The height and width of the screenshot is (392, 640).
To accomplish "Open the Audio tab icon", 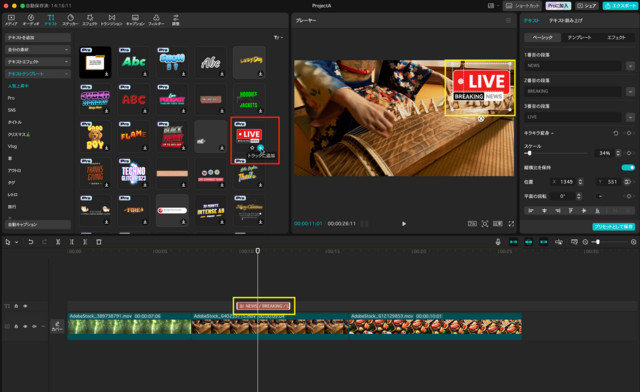I will (x=31, y=18).
